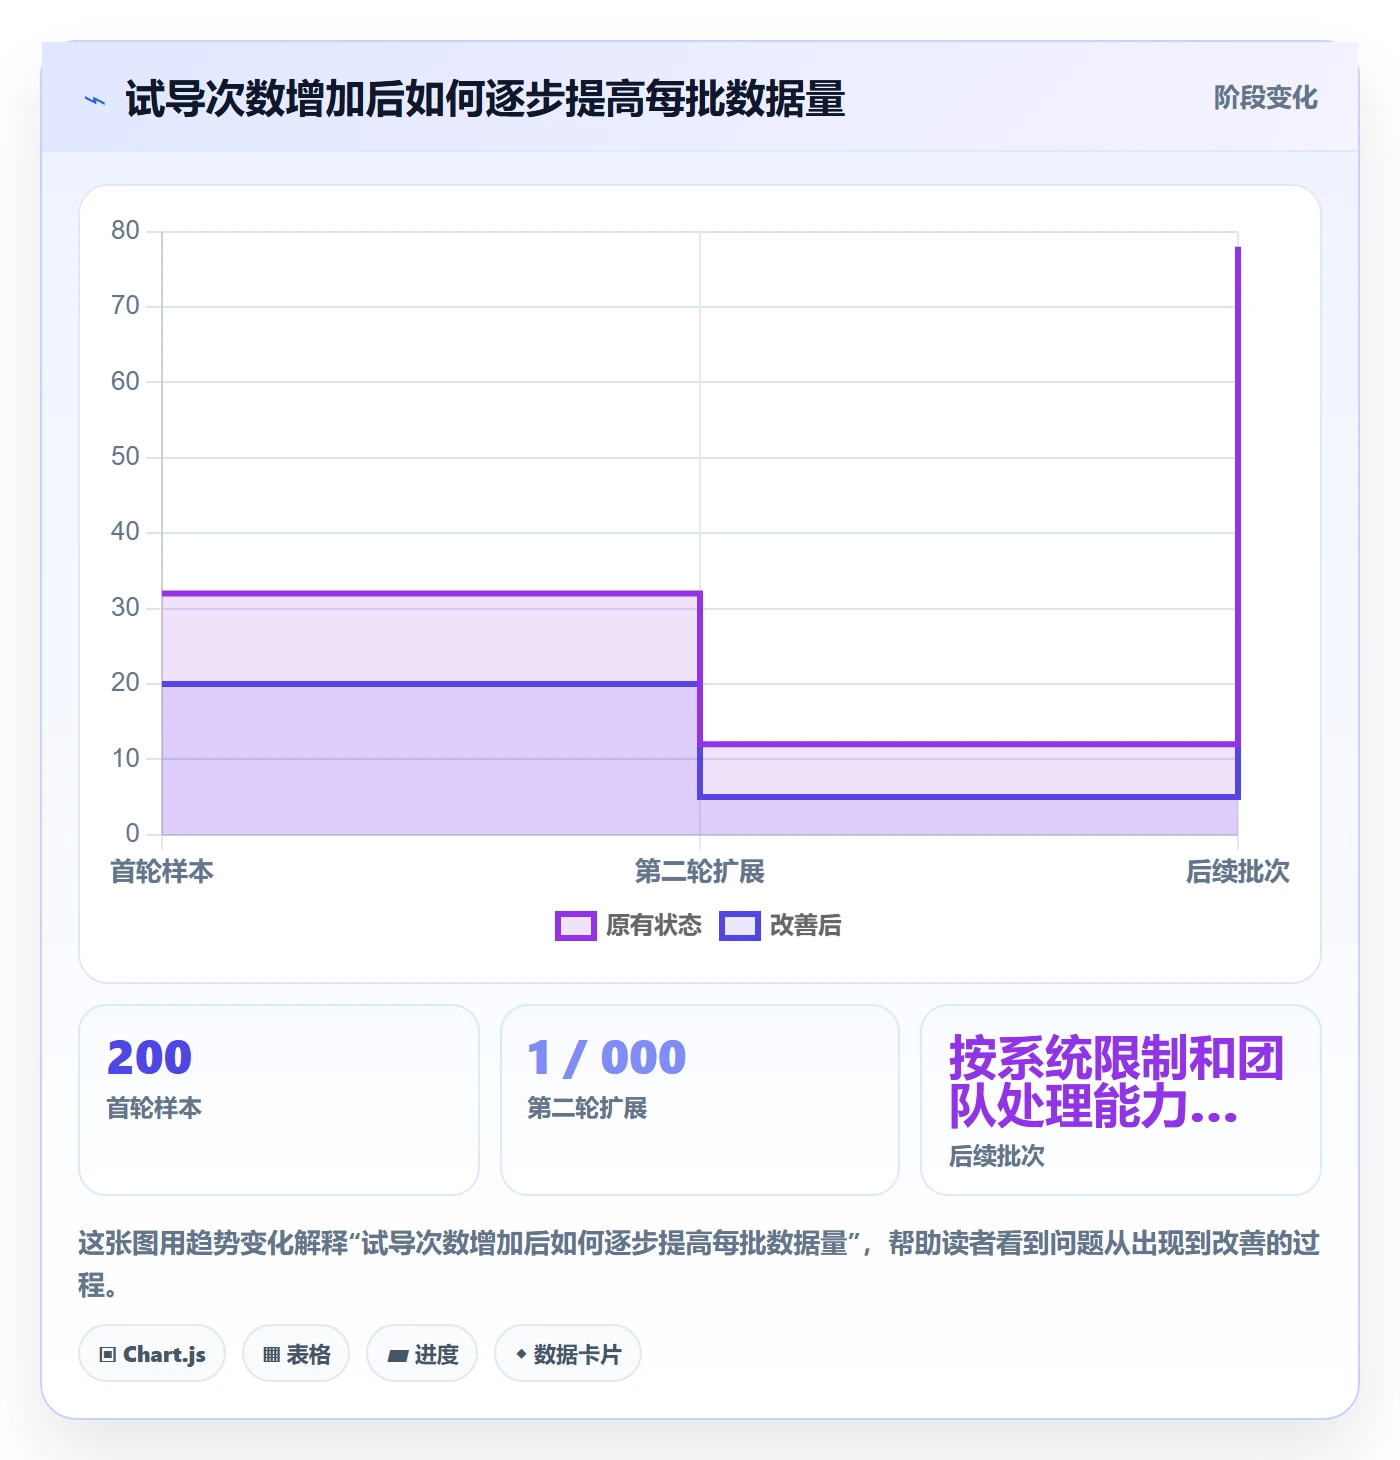Viewport: 1400px width, 1460px height.
Task: Click the Chart.js tag text
Action: click(164, 1355)
